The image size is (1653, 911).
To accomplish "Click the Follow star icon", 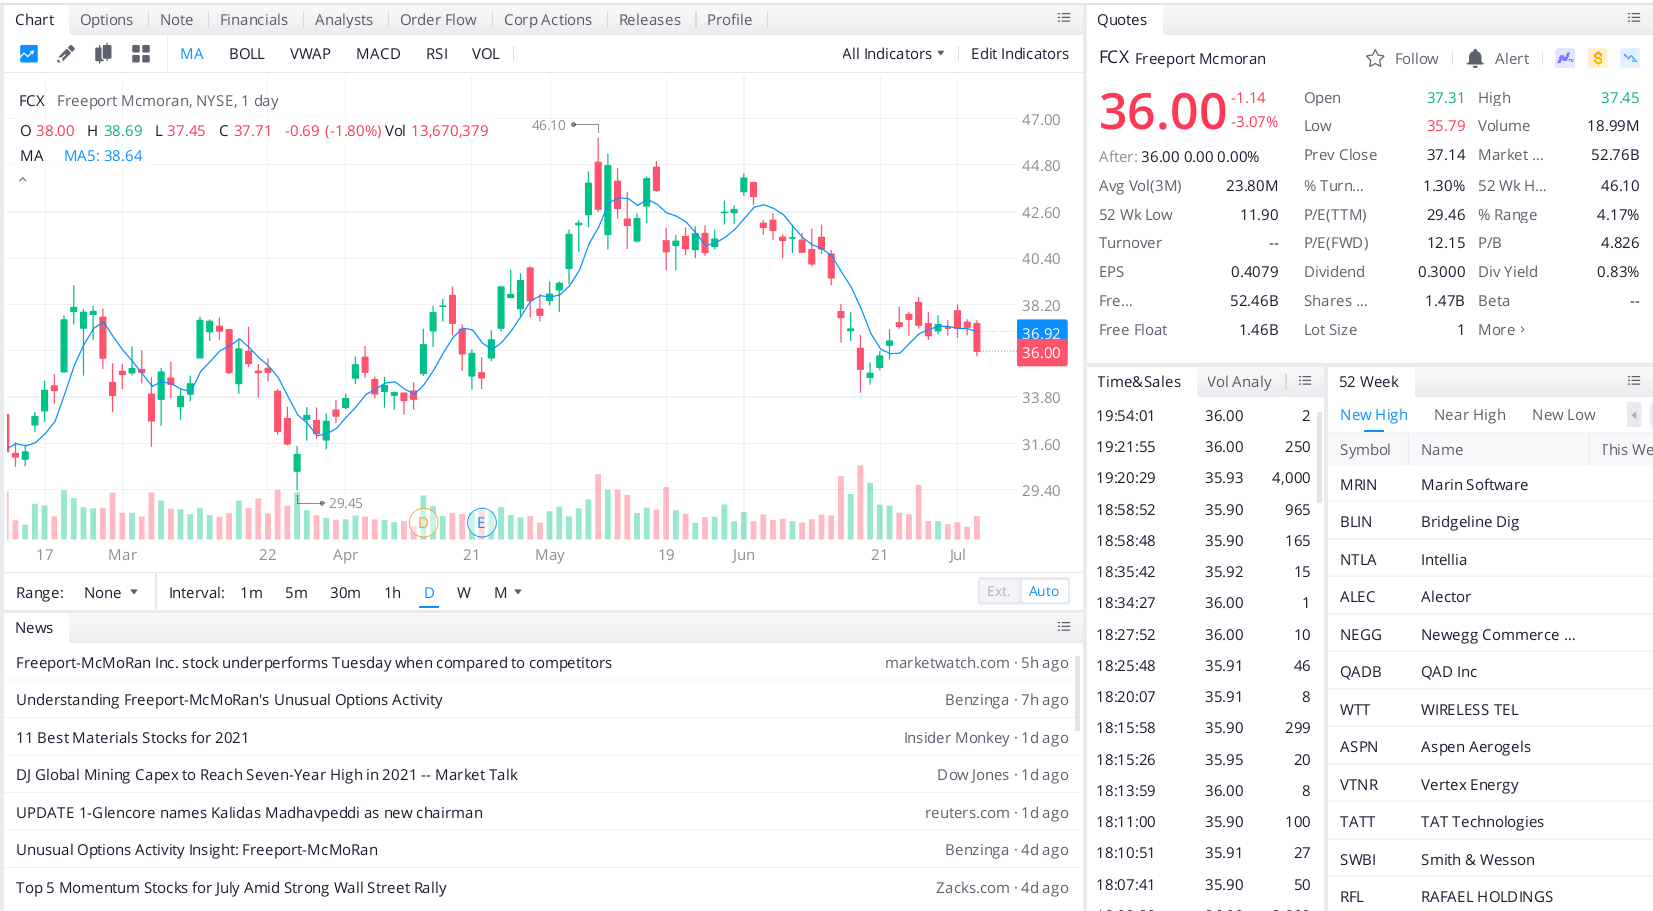I will (x=1375, y=59).
